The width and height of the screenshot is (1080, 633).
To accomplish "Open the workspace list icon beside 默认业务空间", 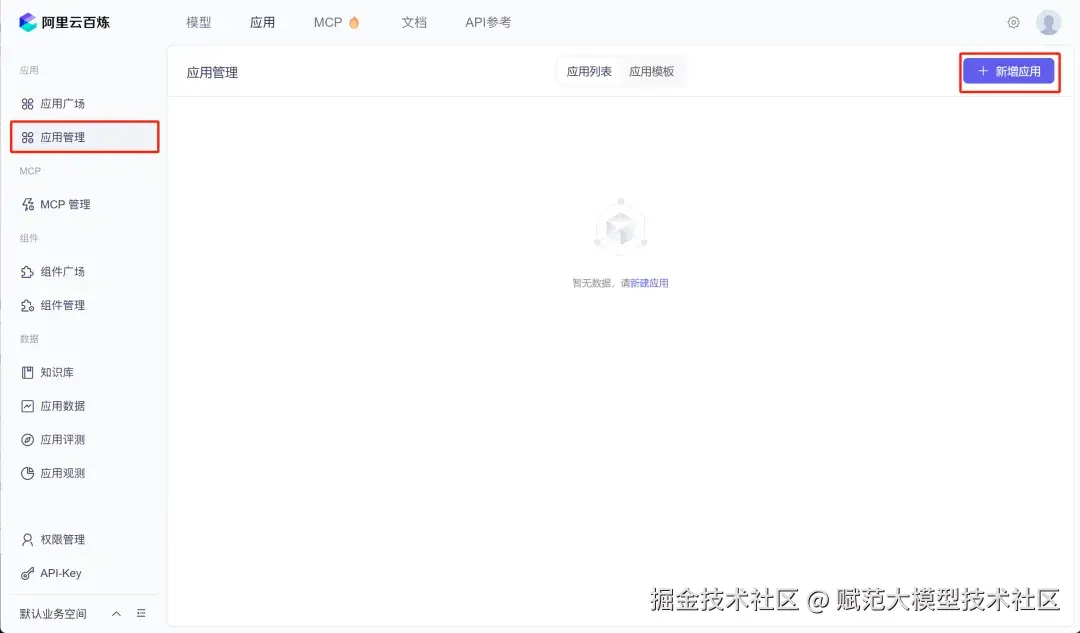I will coord(138,613).
